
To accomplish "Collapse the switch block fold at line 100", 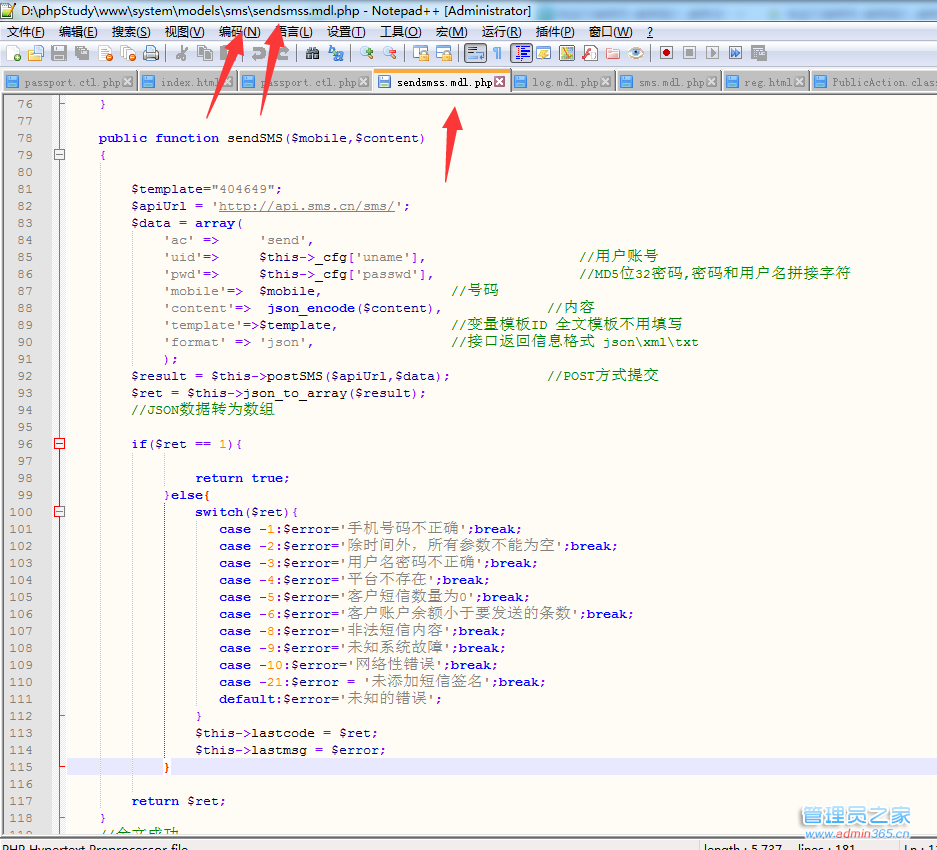I will 59,512.
